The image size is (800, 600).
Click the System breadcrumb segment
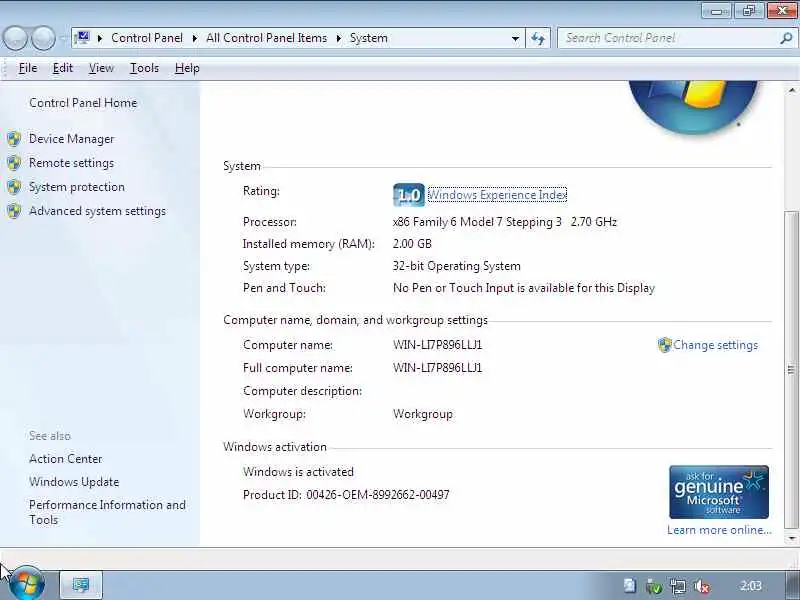click(368, 38)
